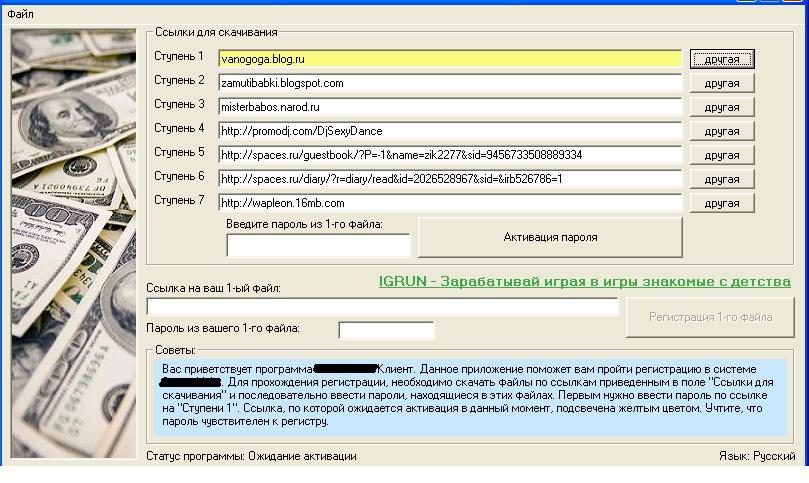Click другая button for Ступень 2
The width and height of the screenshot is (809, 483).
pyautogui.click(x=721, y=84)
